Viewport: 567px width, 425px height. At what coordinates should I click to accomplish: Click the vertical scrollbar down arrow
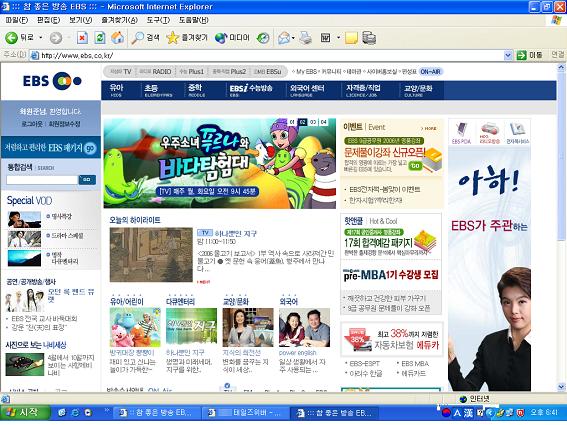[x=561, y=387]
